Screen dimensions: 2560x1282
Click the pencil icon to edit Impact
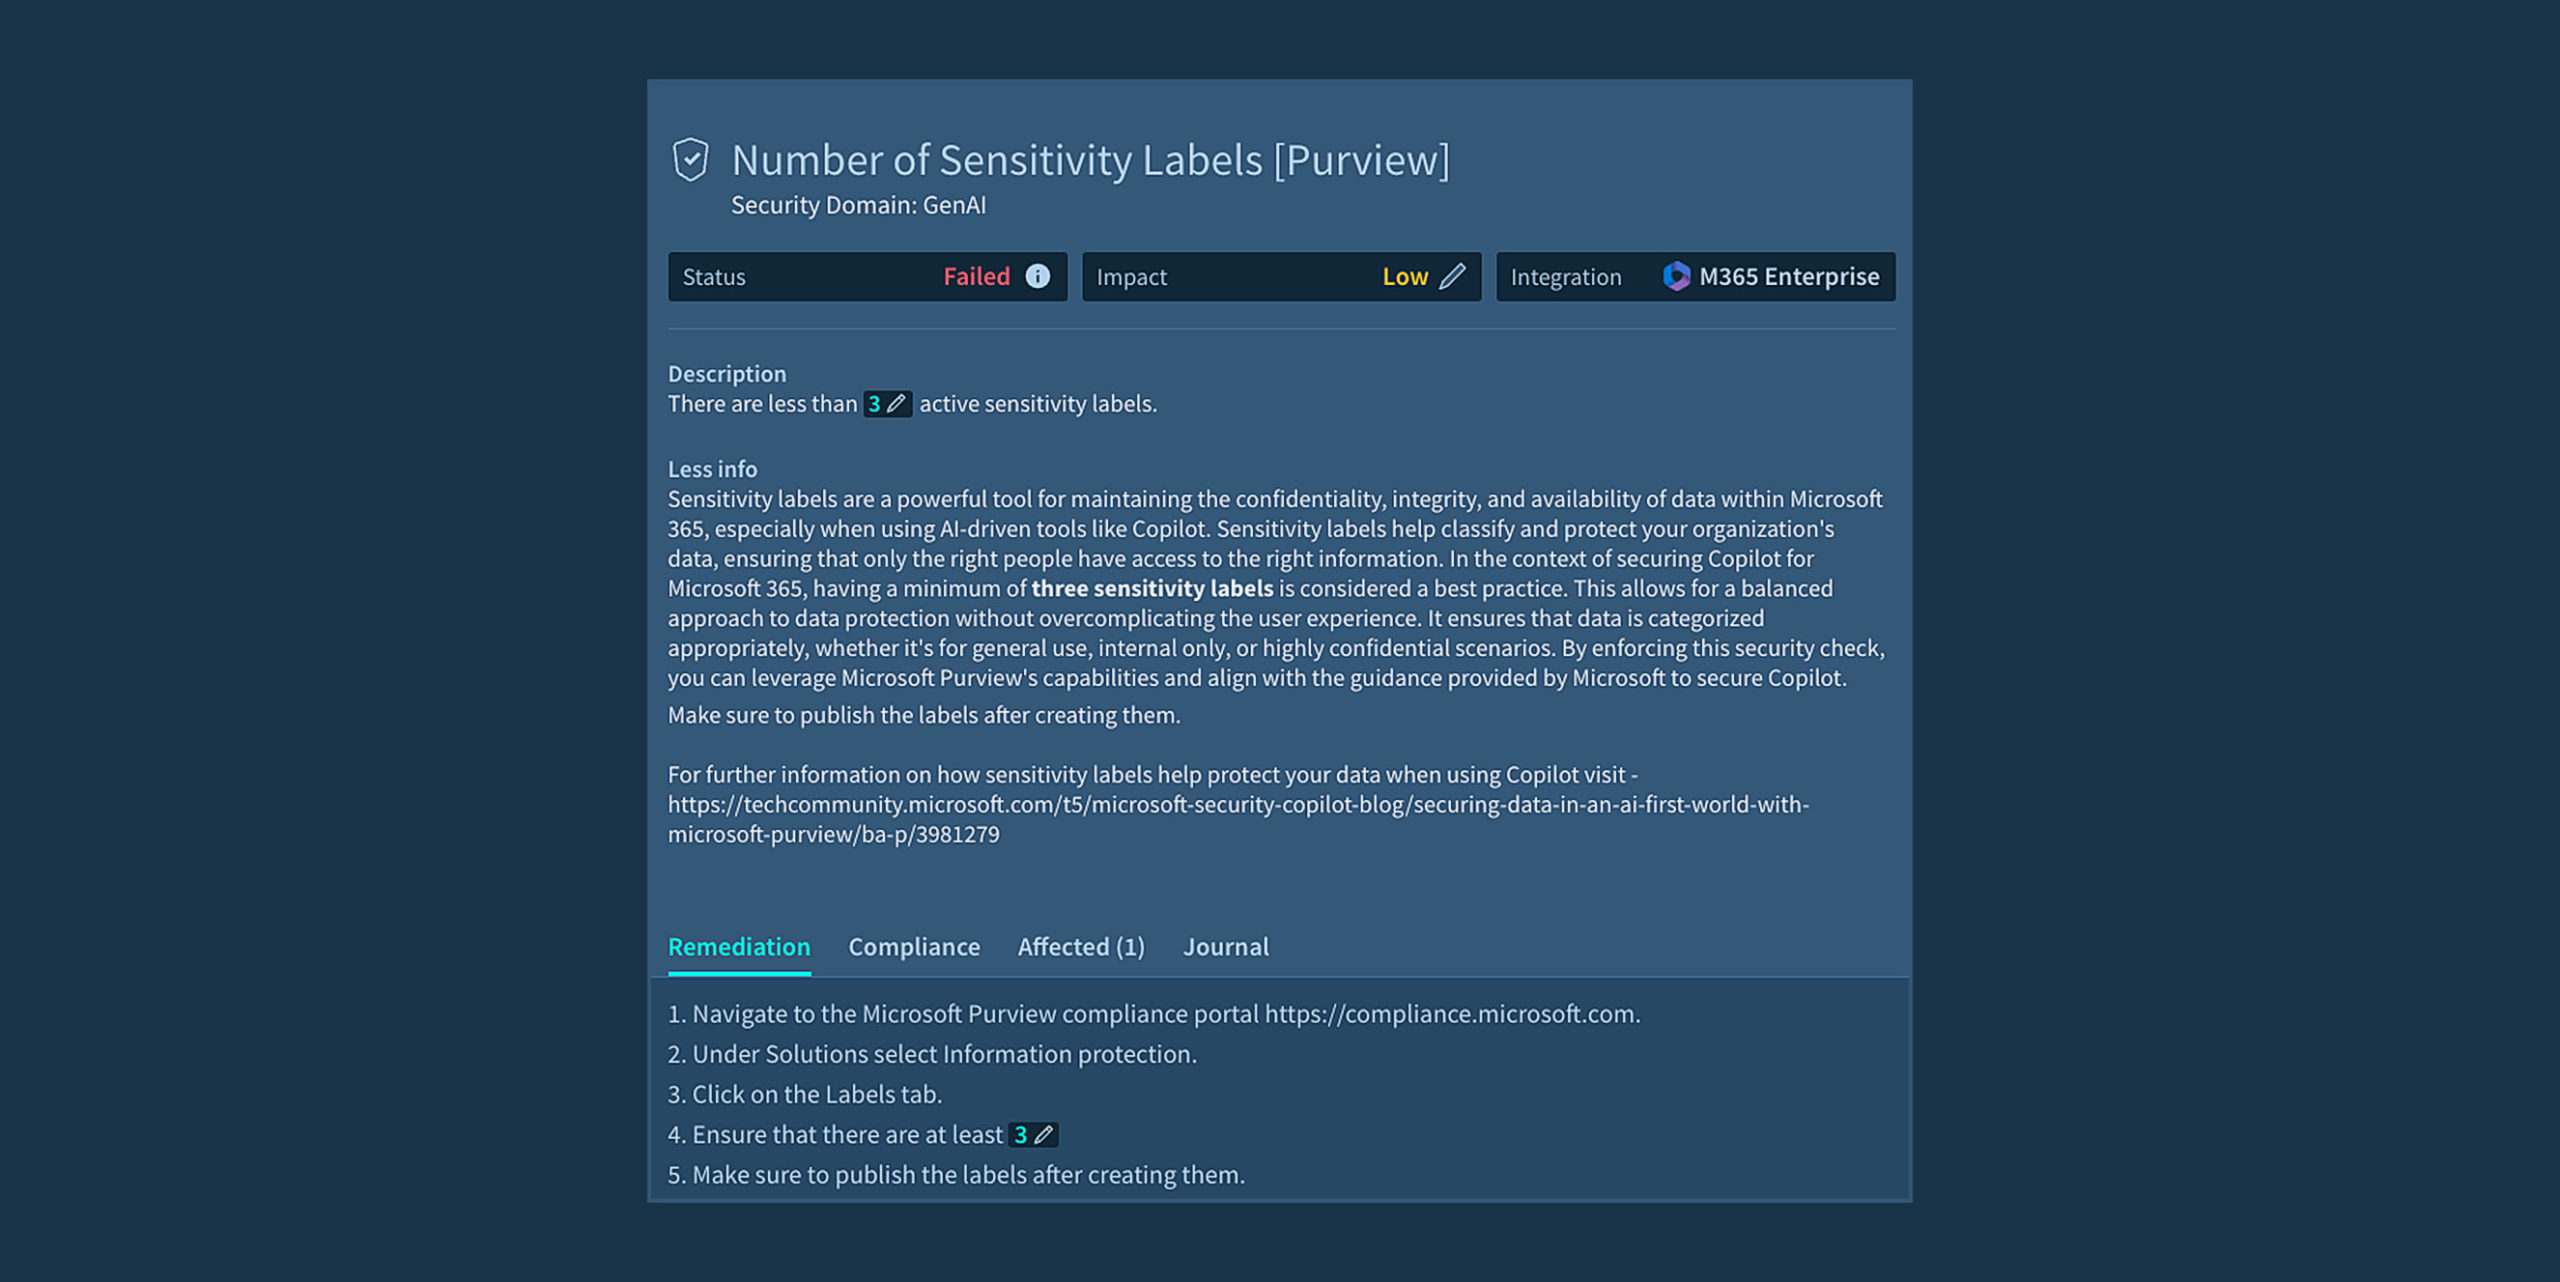[x=1452, y=276]
